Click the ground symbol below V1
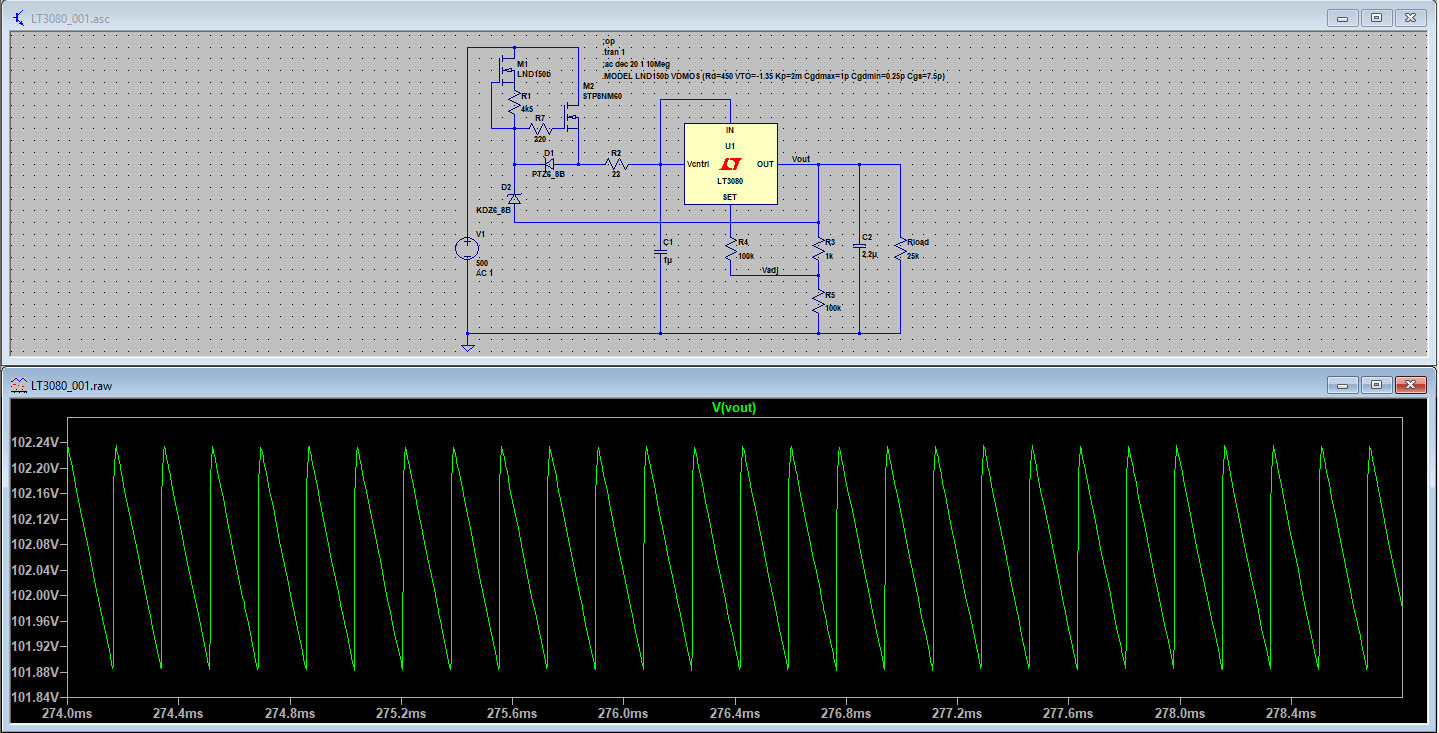The height and width of the screenshot is (733, 1439). coord(467,346)
